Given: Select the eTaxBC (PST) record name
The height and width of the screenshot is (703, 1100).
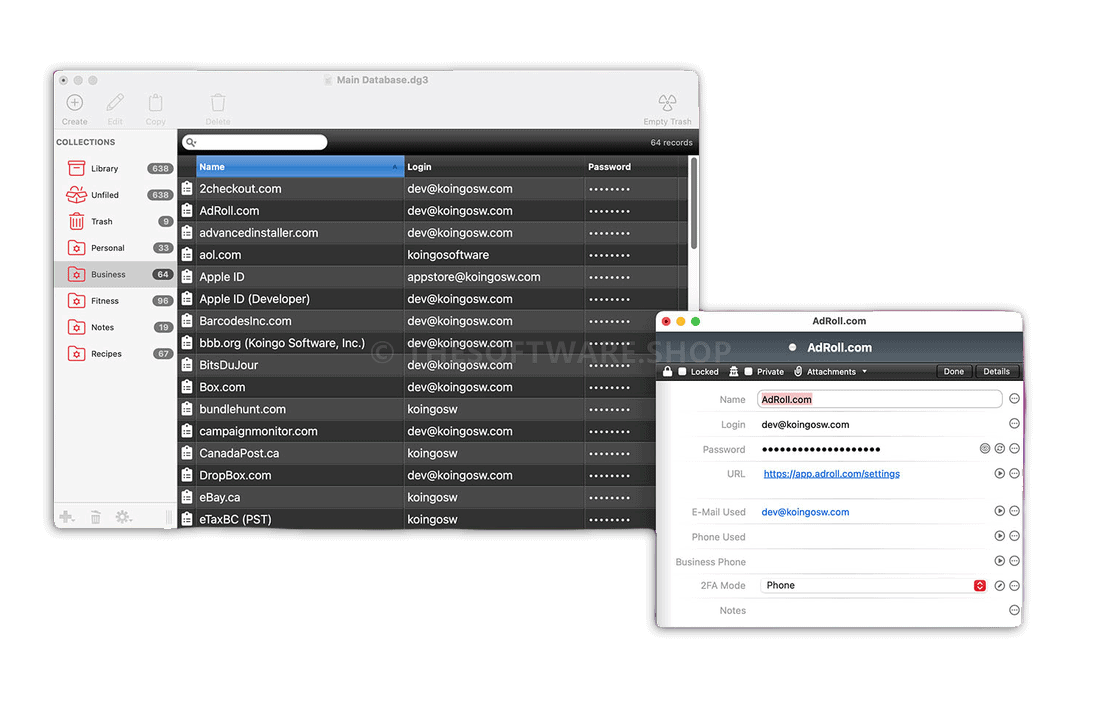Looking at the screenshot, I should tap(235, 519).
